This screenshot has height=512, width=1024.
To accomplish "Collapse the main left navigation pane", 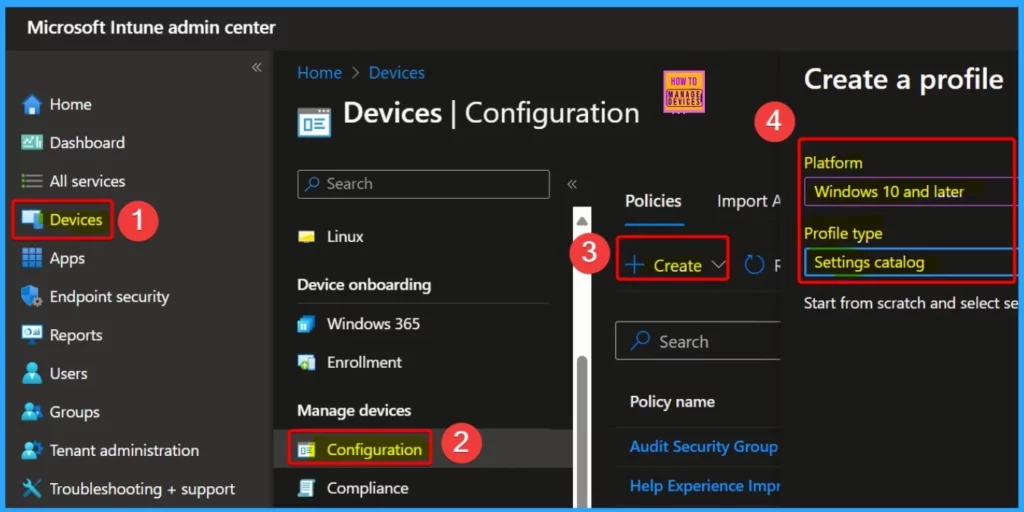I will (257, 67).
